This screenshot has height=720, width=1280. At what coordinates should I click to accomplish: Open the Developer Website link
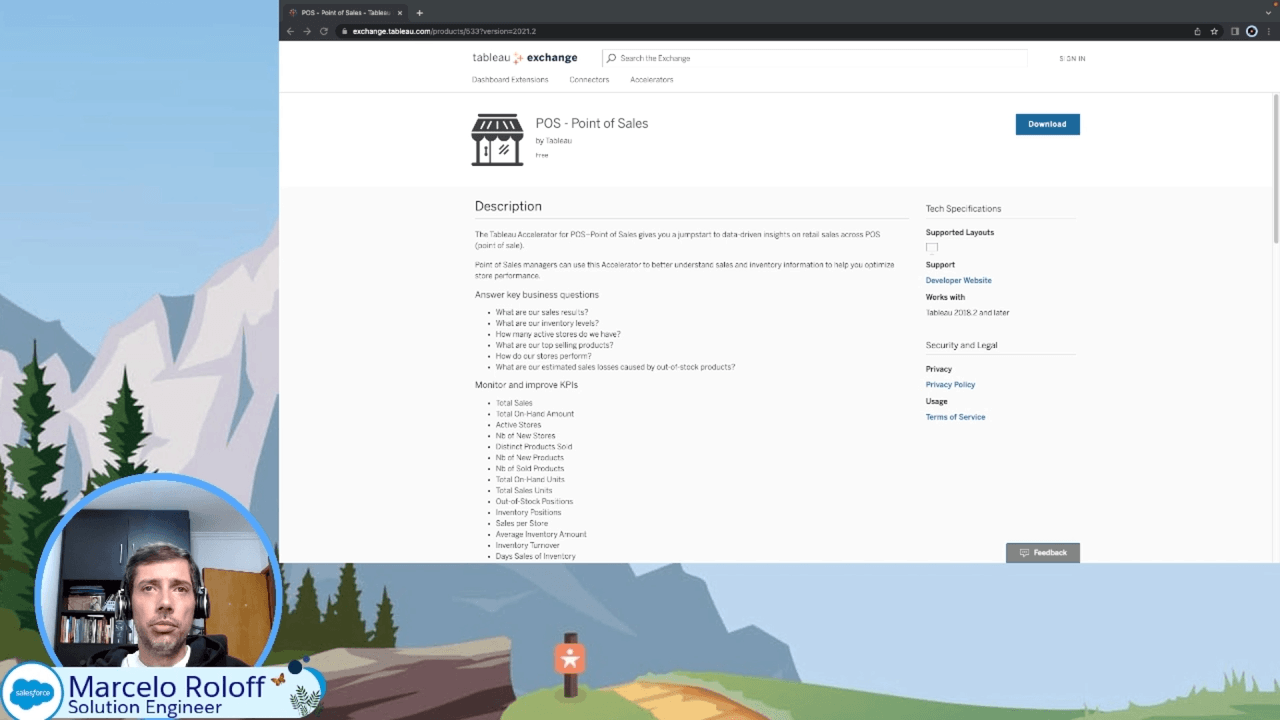pyautogui.click(x=958, y=281)
